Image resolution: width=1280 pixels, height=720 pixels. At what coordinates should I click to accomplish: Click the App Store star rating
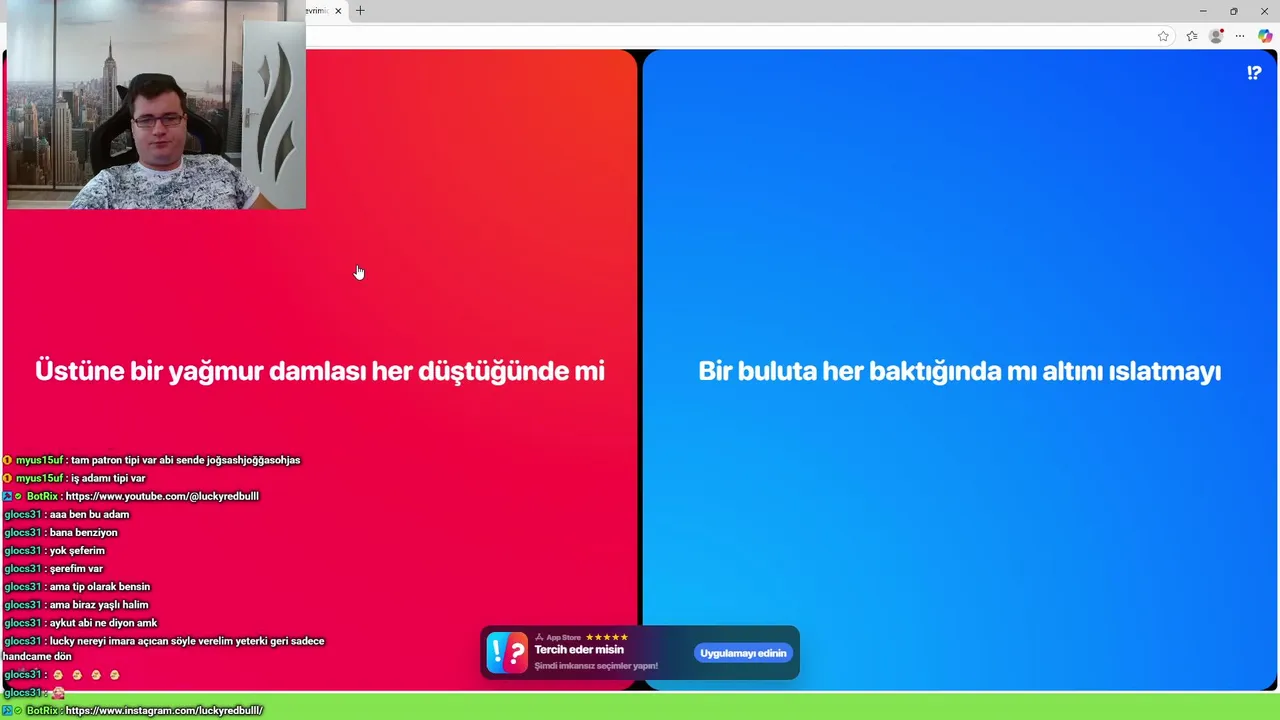click(607, 637)
